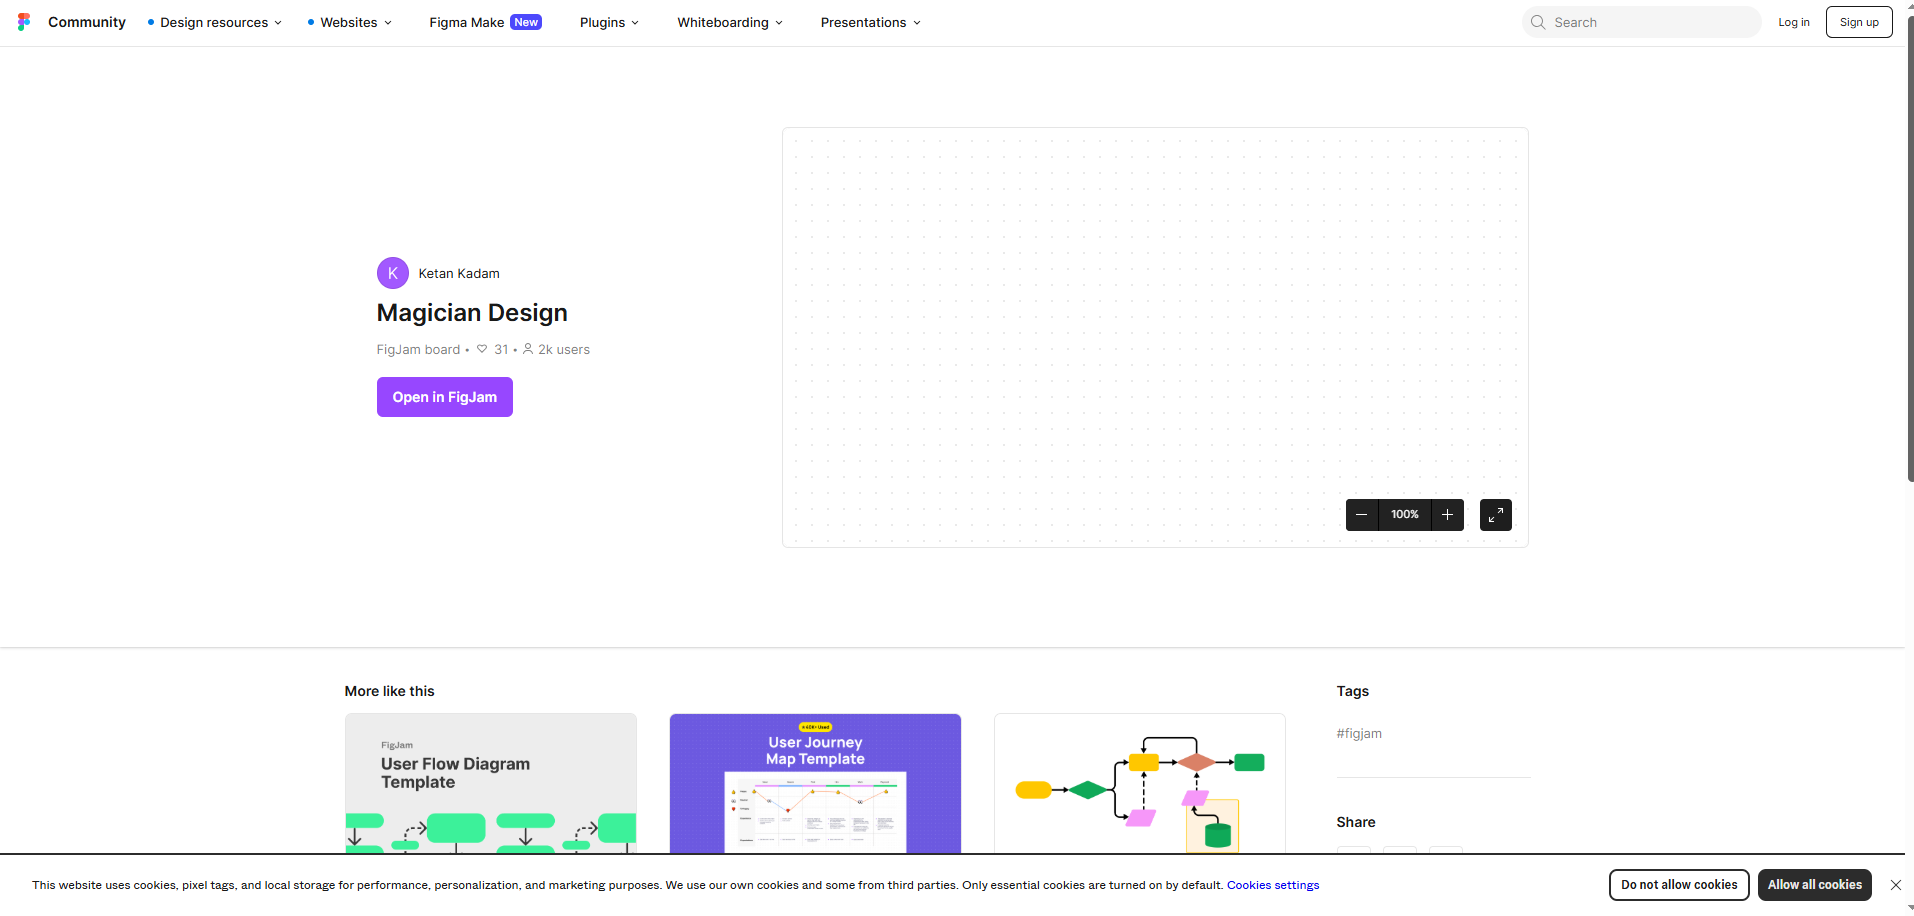Select Do not allow cookies
The image size is (1914, 916).
coord(1678,885)
